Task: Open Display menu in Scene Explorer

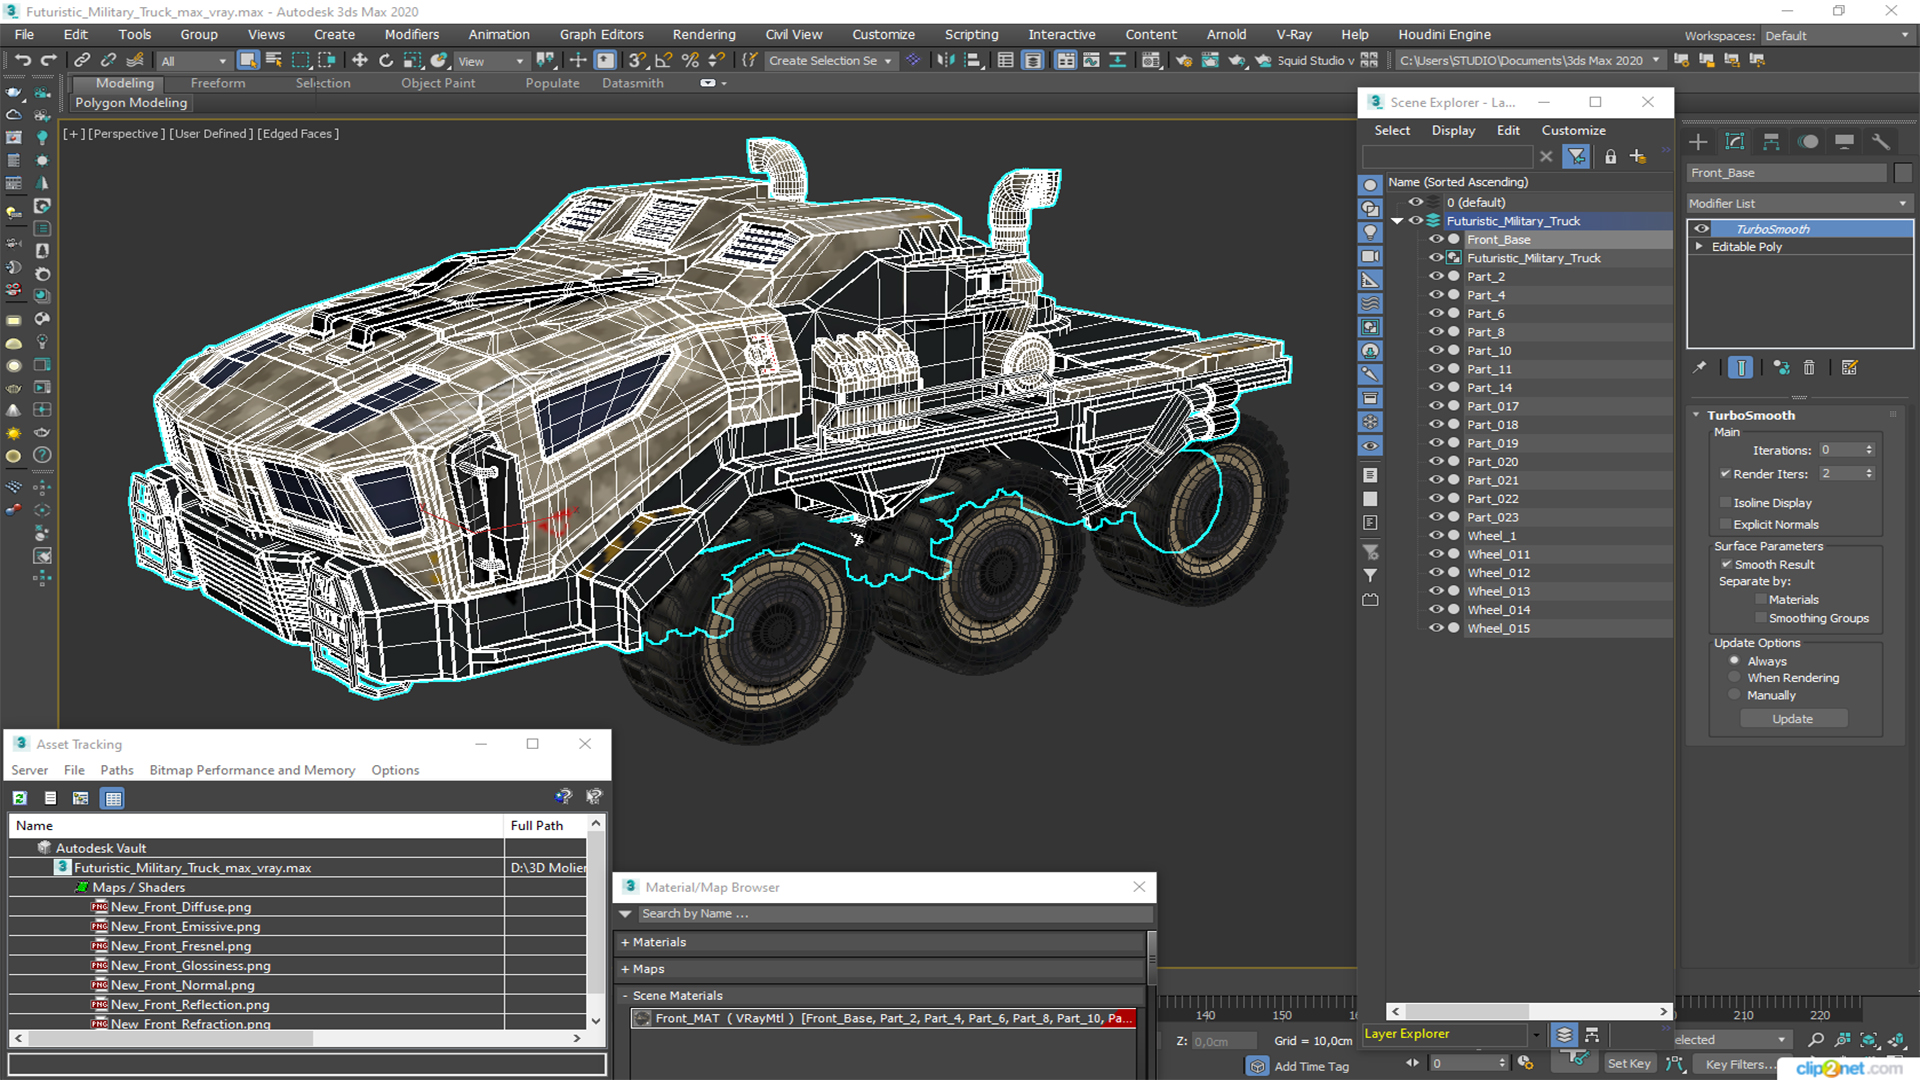Action: 1453,130
